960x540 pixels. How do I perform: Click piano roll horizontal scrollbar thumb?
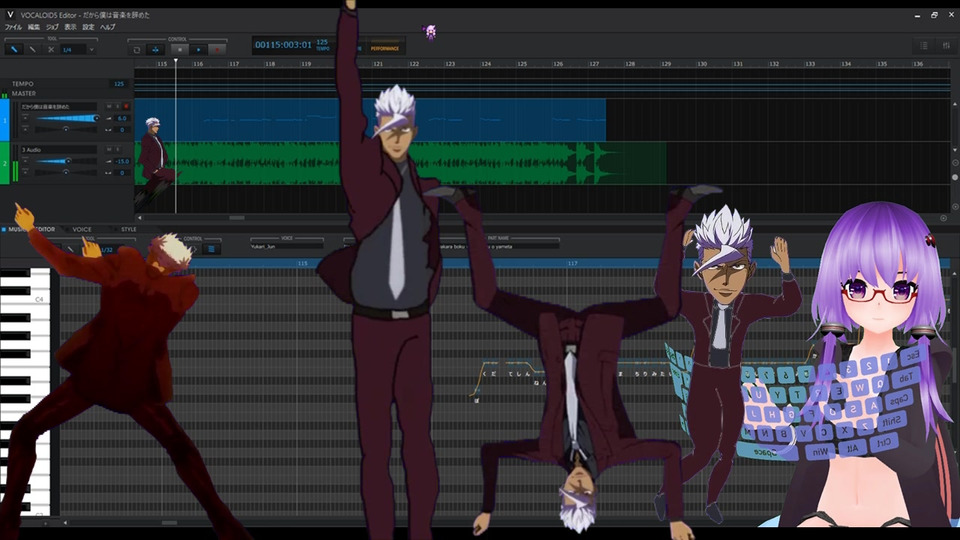pyautogui.click(x=169, y=523)
